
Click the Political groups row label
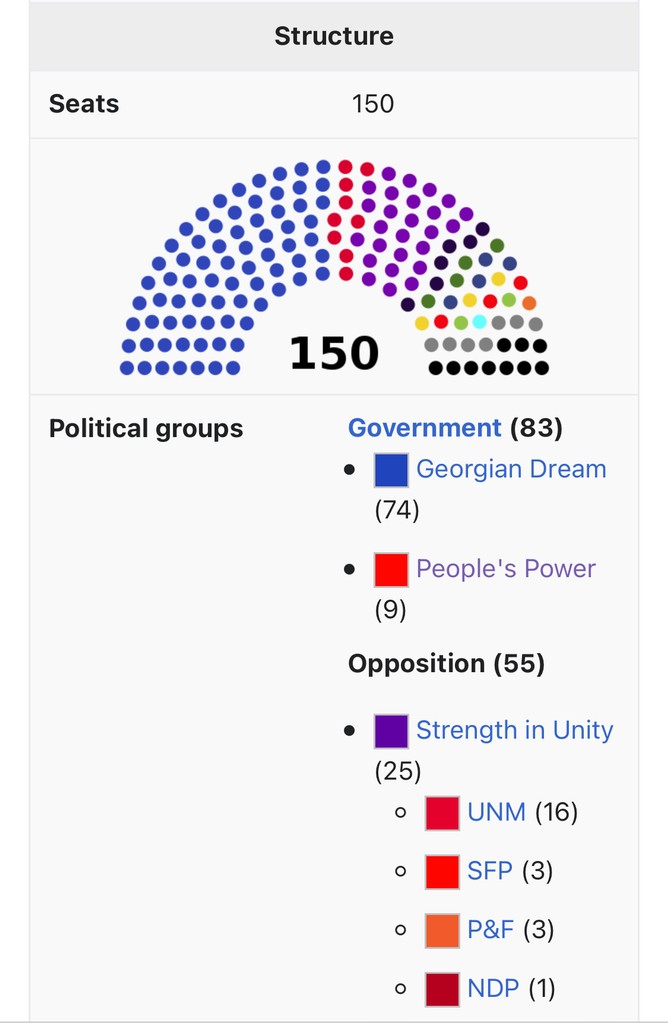point(146,429)
